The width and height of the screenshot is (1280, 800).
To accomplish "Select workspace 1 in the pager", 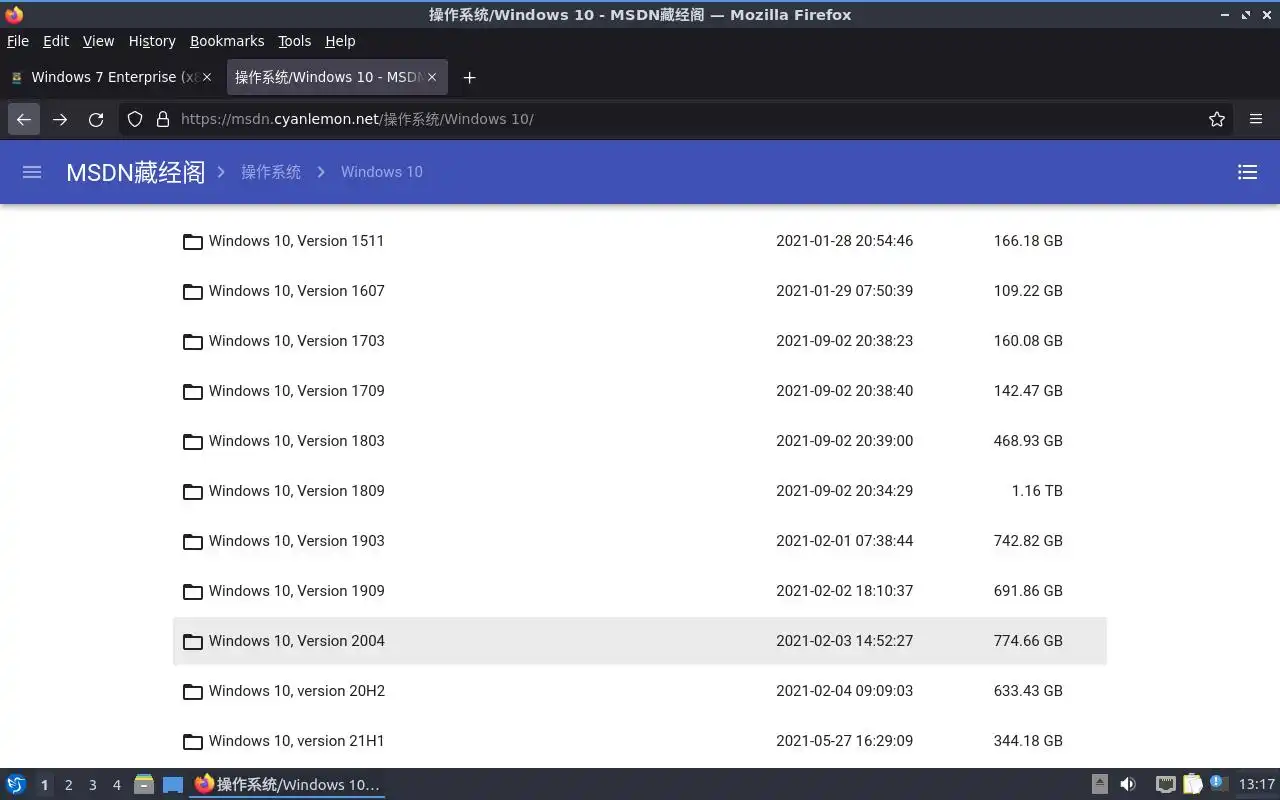I will [44, 785].
